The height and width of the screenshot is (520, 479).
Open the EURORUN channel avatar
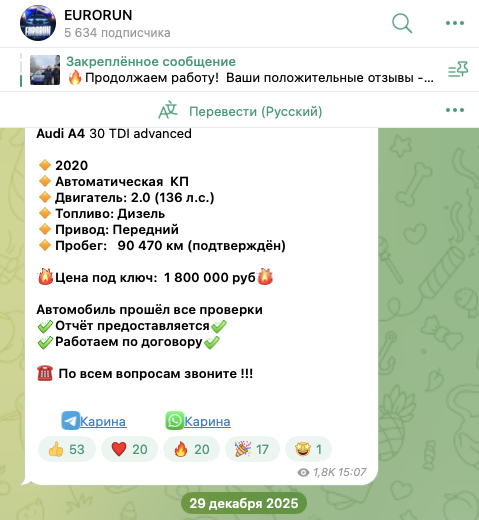(38, 23)
